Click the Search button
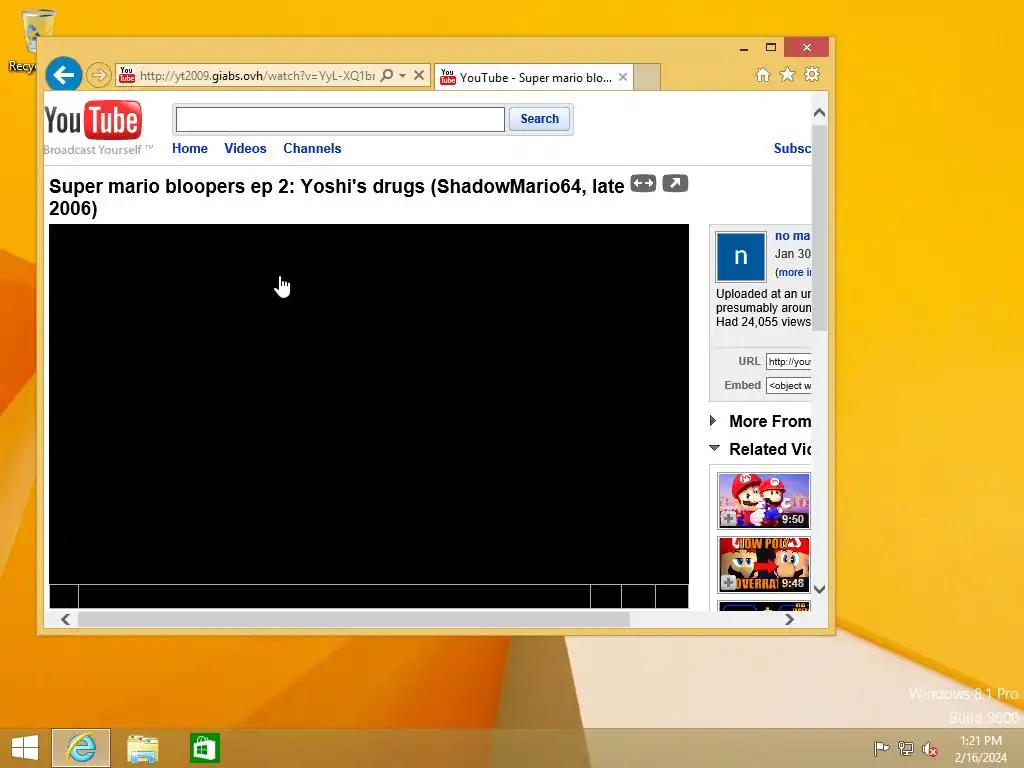This screenshot has height=768, width=1024. pyautogui.click(x=539, y=119)
